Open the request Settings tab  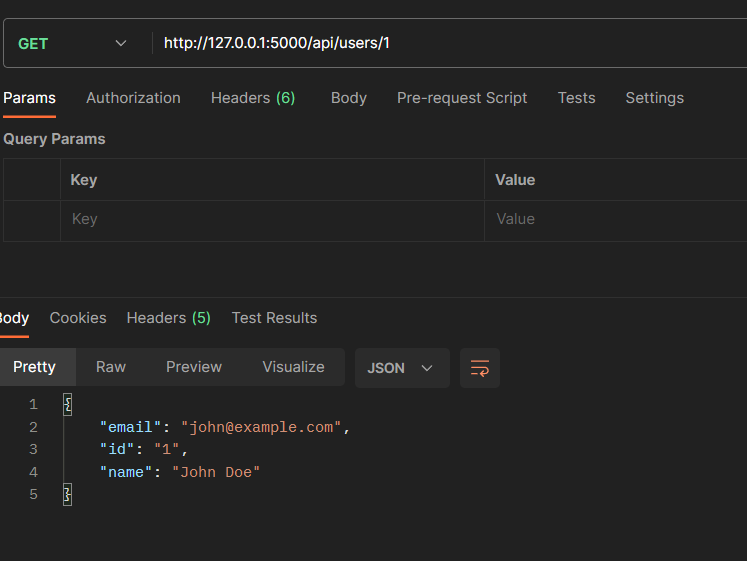(654, 98)
